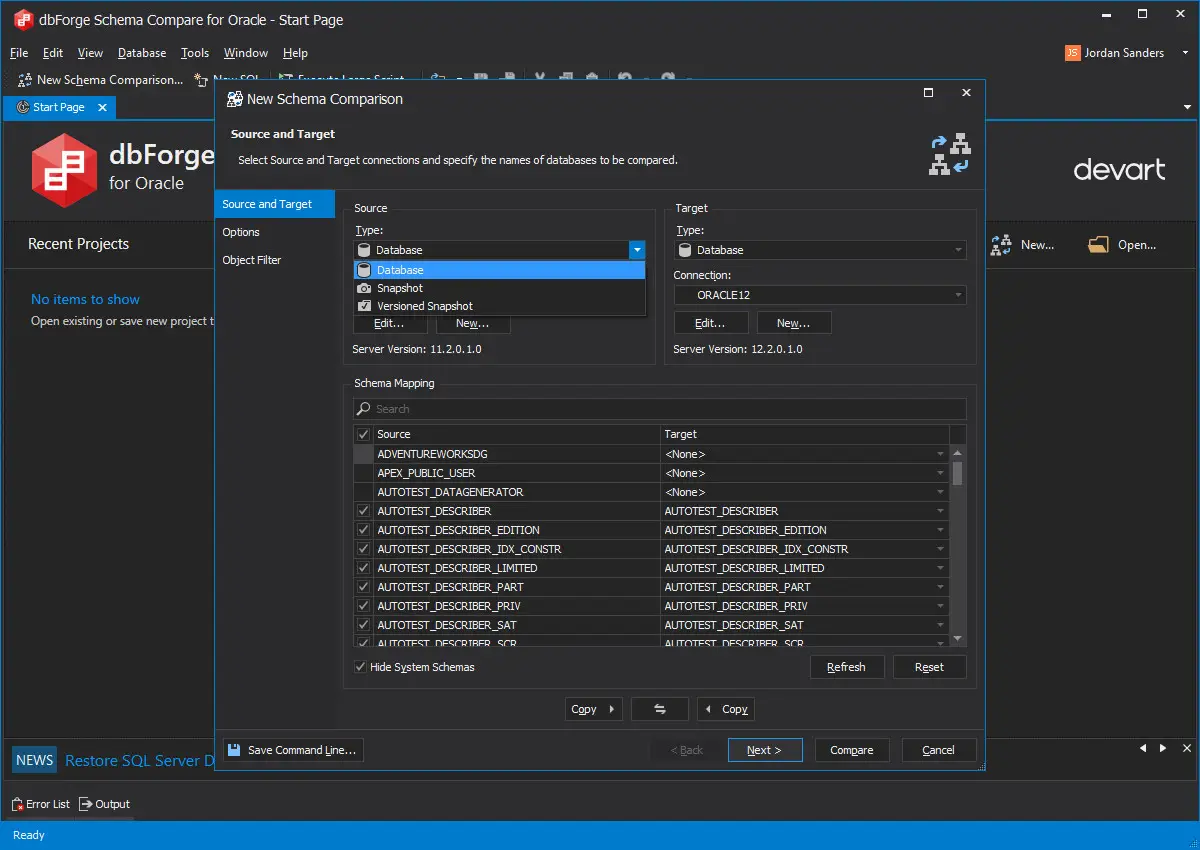Click the swap source and target arrows button

pos(660,709)
